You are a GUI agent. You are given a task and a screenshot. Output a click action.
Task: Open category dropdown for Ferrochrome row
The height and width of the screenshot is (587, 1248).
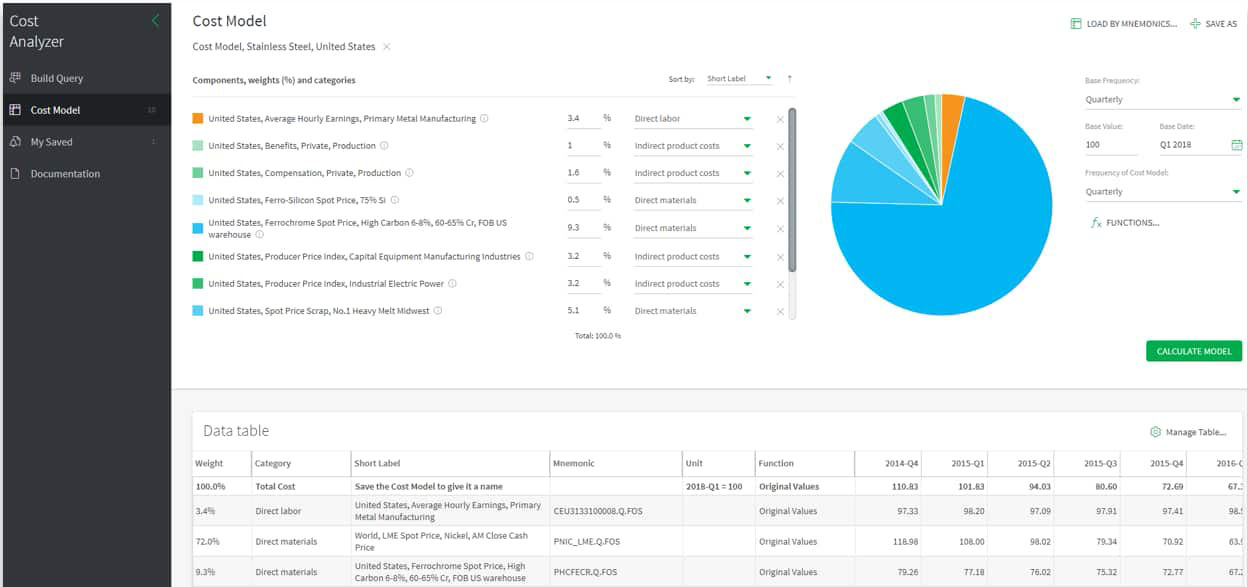tap(693, 228)
